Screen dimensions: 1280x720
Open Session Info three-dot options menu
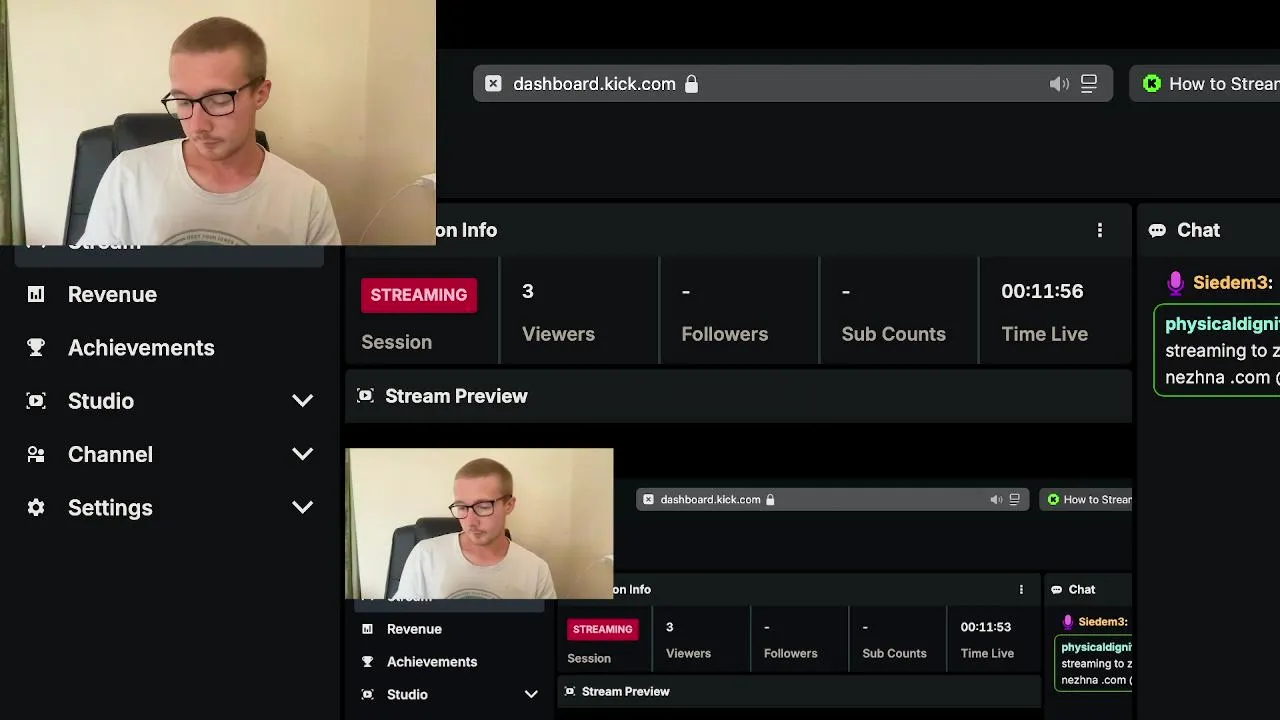pos(1100,230)
